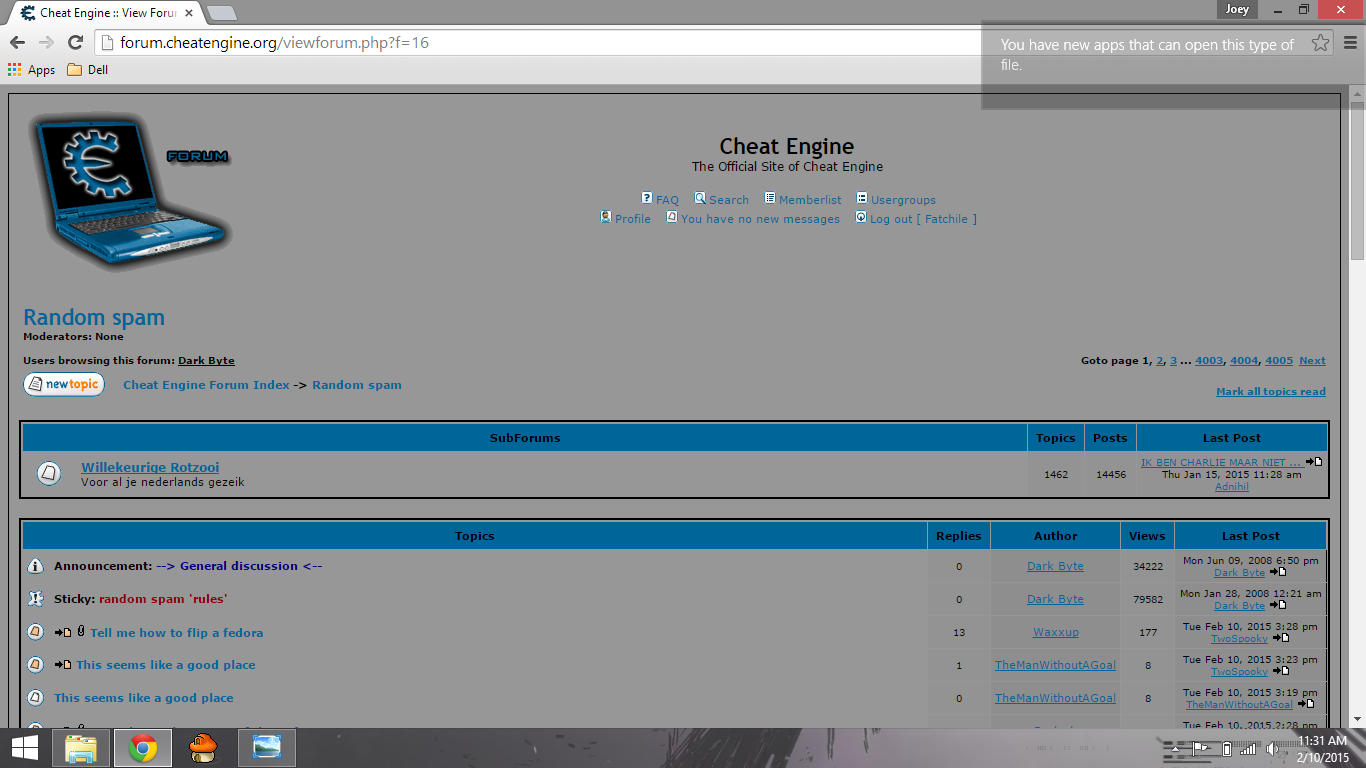This screenshot has width=1366, height=768.
Task: Click Log out Fatchile link
Action: tap(923, 219)
